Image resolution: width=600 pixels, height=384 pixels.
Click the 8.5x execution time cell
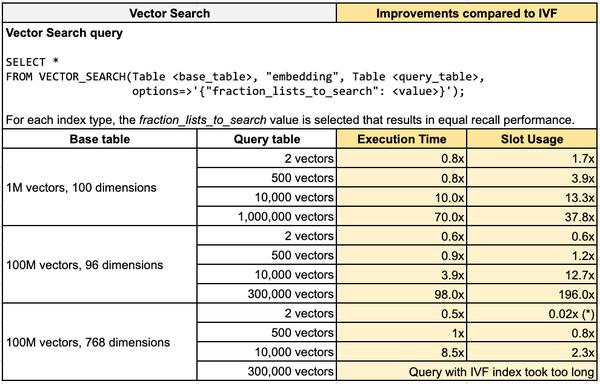[401, 352]
